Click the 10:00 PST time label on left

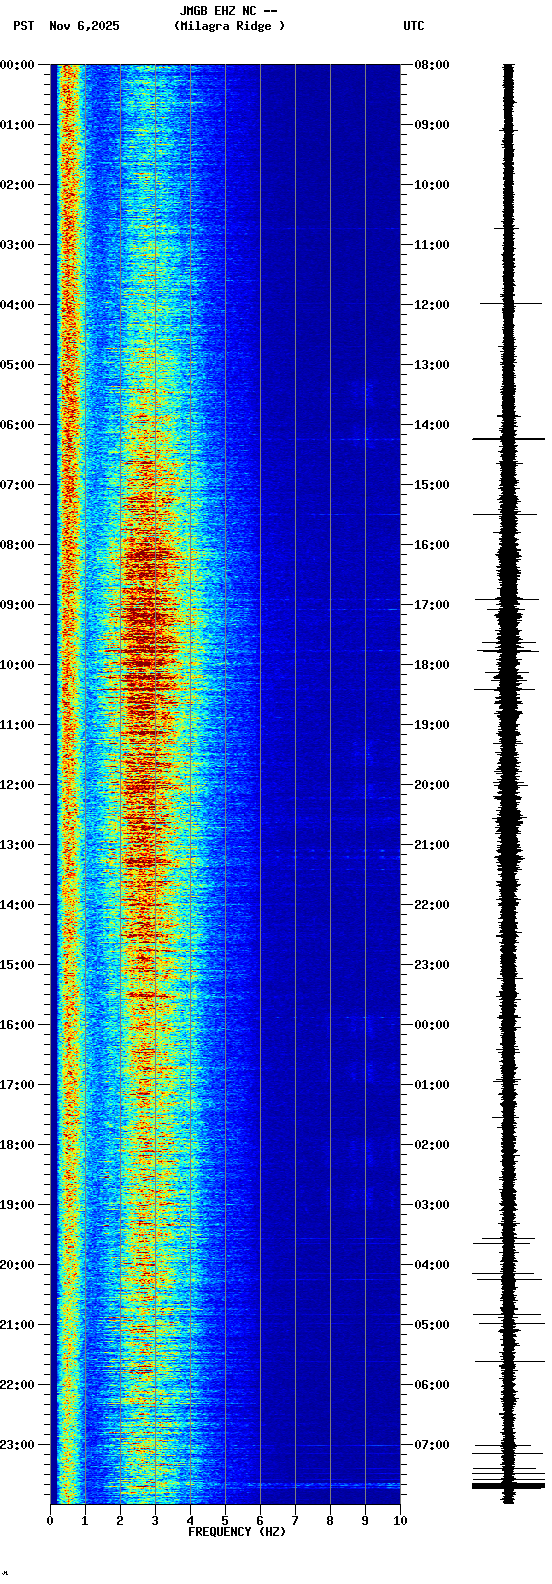[x=18, y=665]
